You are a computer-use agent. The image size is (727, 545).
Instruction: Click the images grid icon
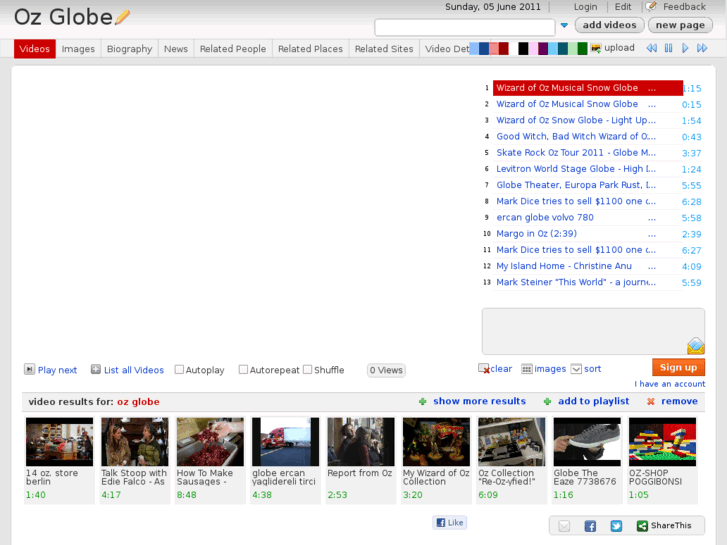point(527,369)
